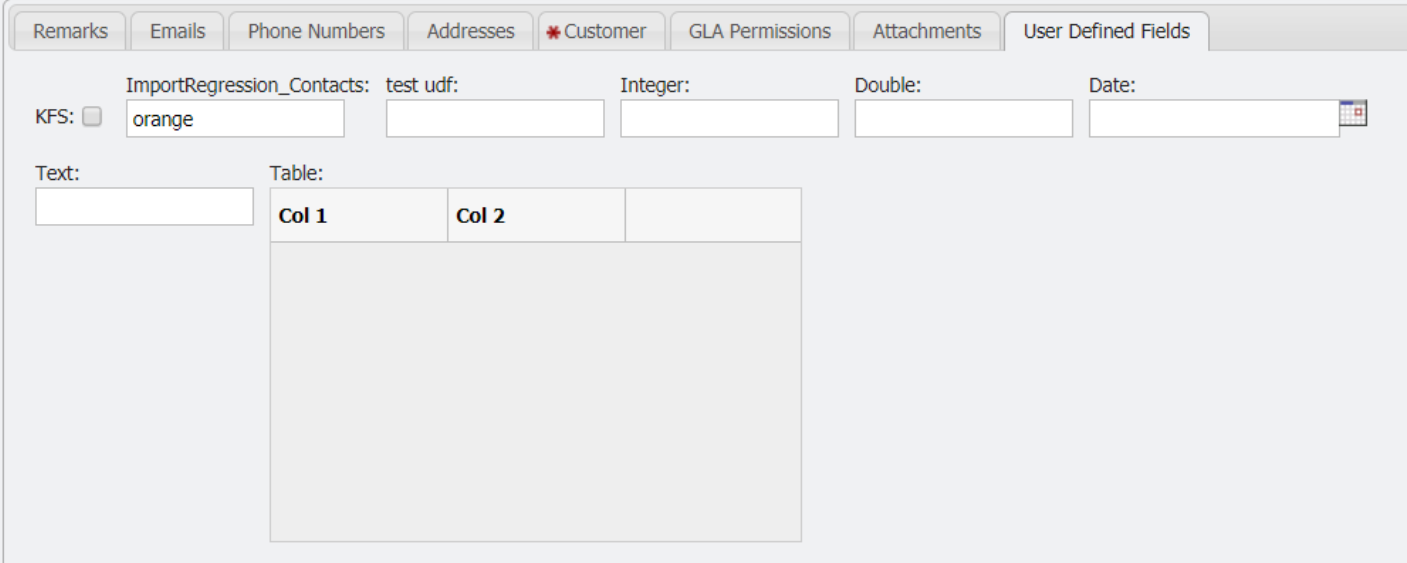Click the ImportRegression_Contacts field containing orange

pos(235,119)
